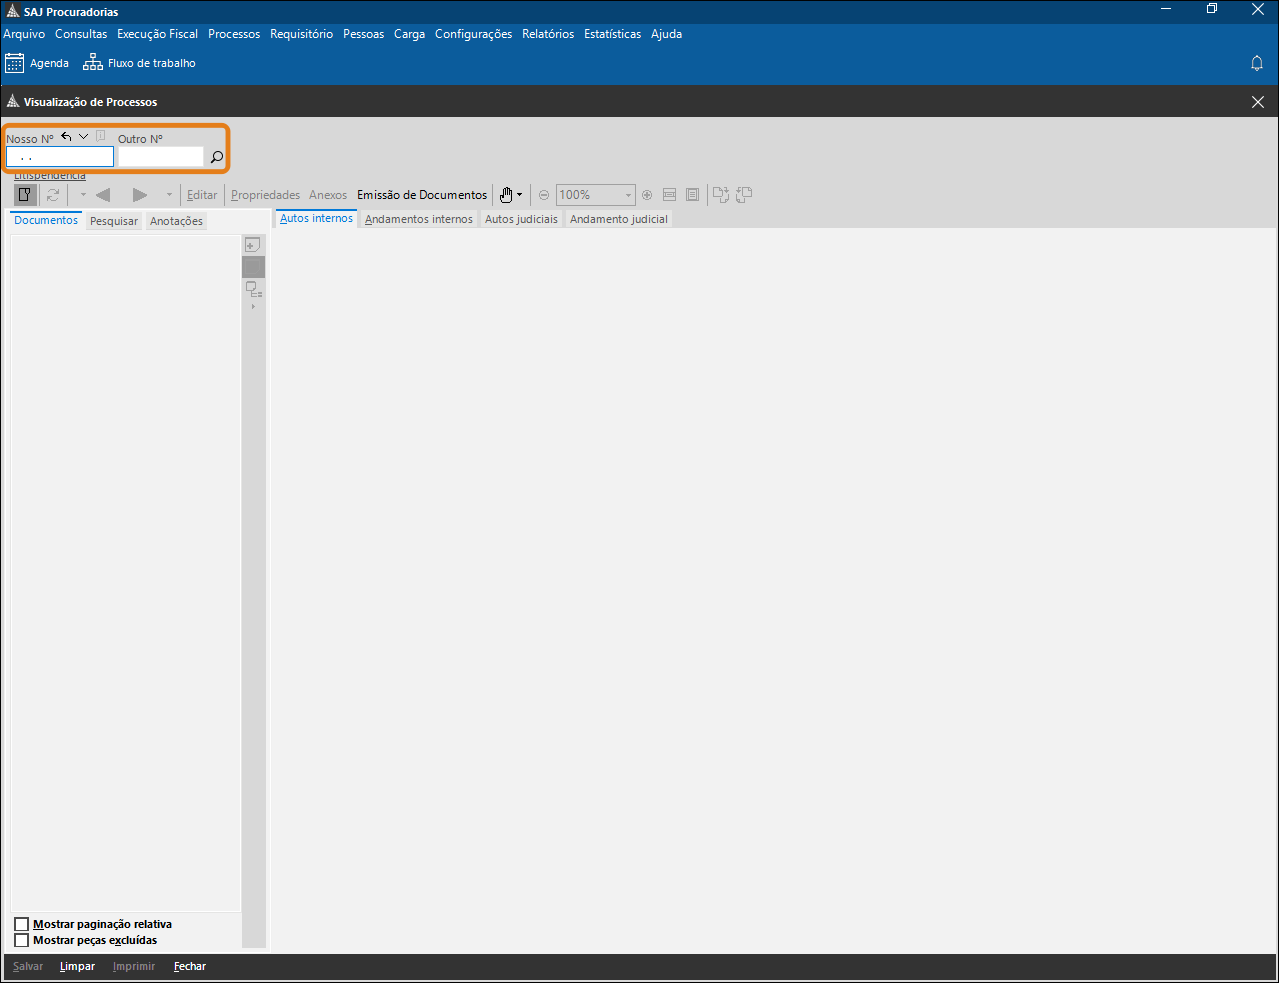
Task: Click the fit page width icon
Action: point(669,195)
